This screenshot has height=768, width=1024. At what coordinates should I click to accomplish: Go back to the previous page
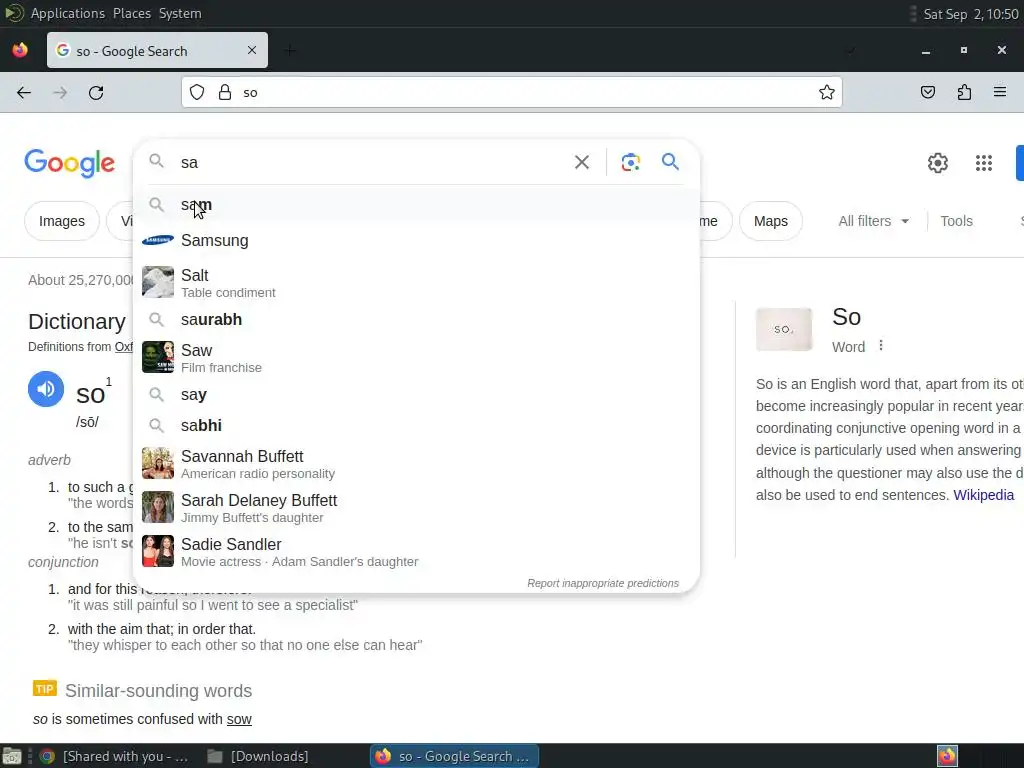point(24,93)
